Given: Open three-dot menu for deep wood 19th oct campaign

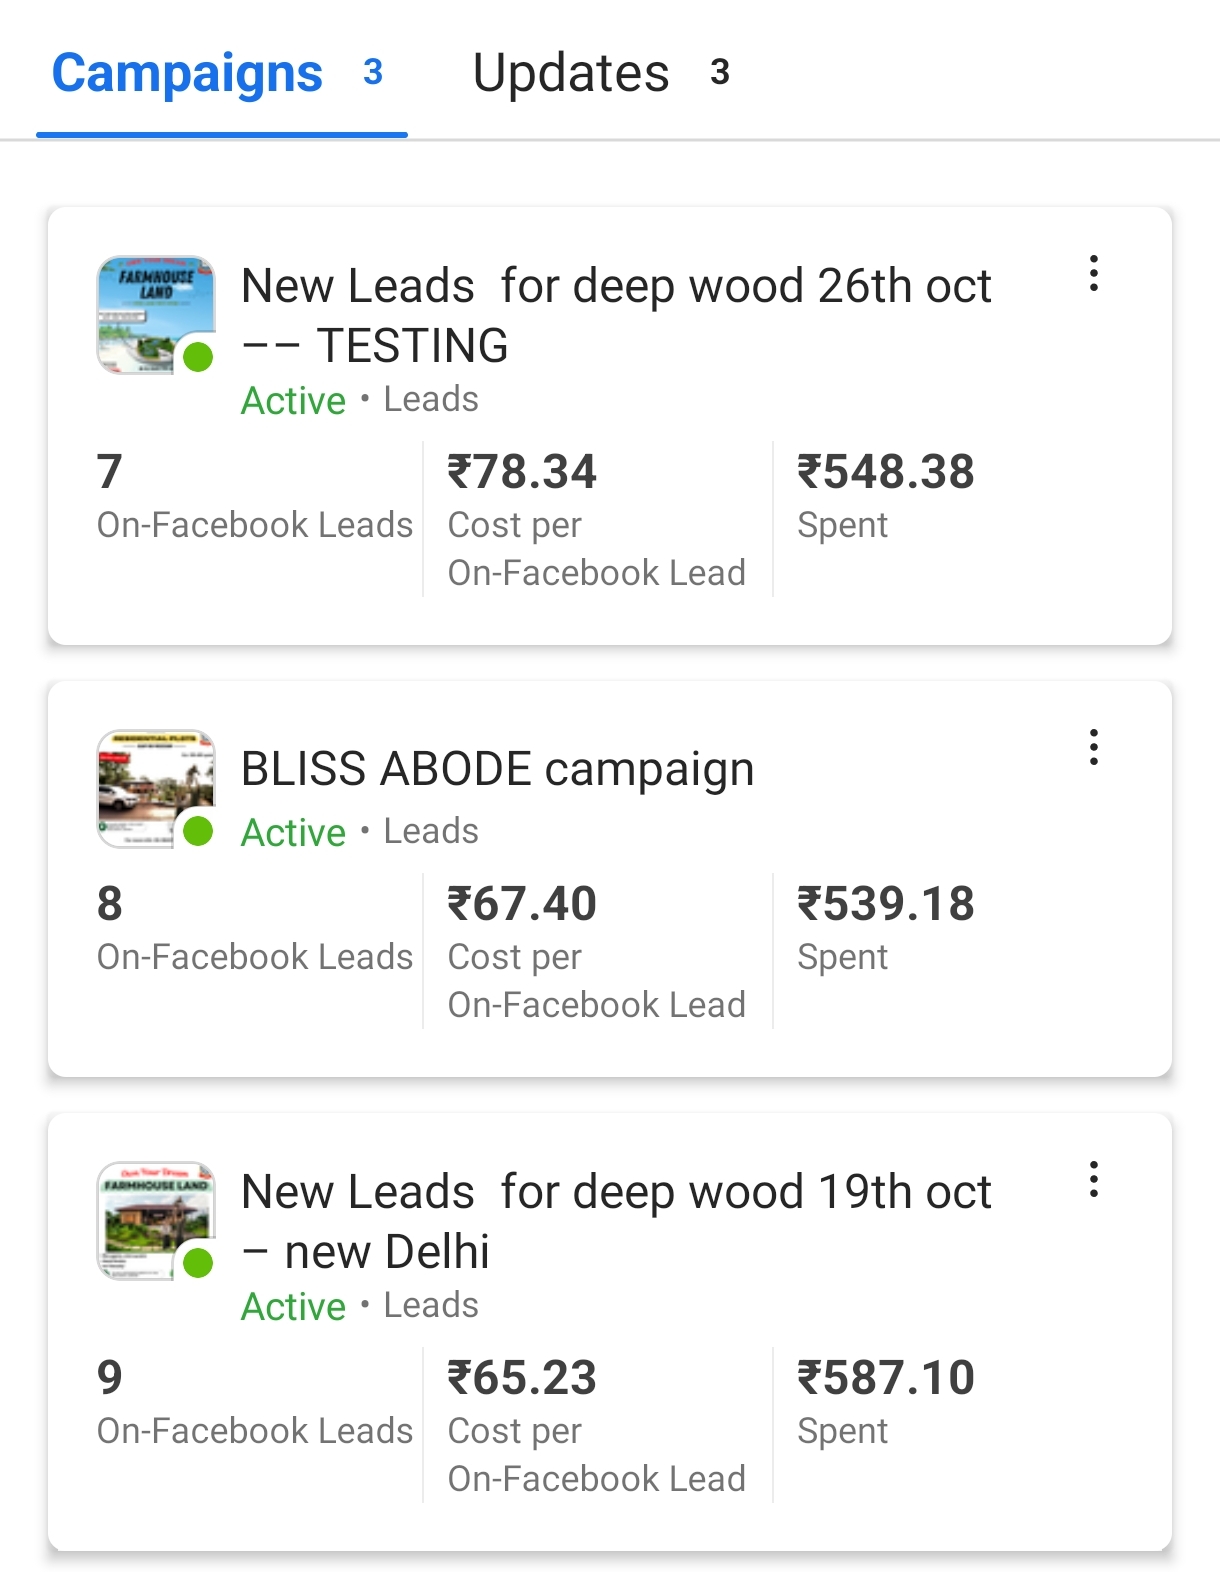Looking at the screenshot, I should coord(1093,1180).
